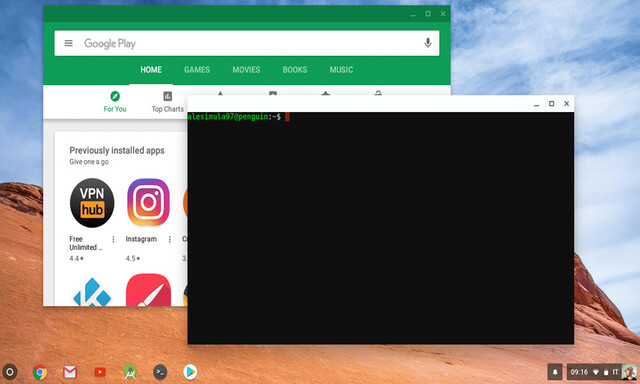Open the Kodi app icon
Viewport: 640px width, 384px height.
click(x=92, y=292)
